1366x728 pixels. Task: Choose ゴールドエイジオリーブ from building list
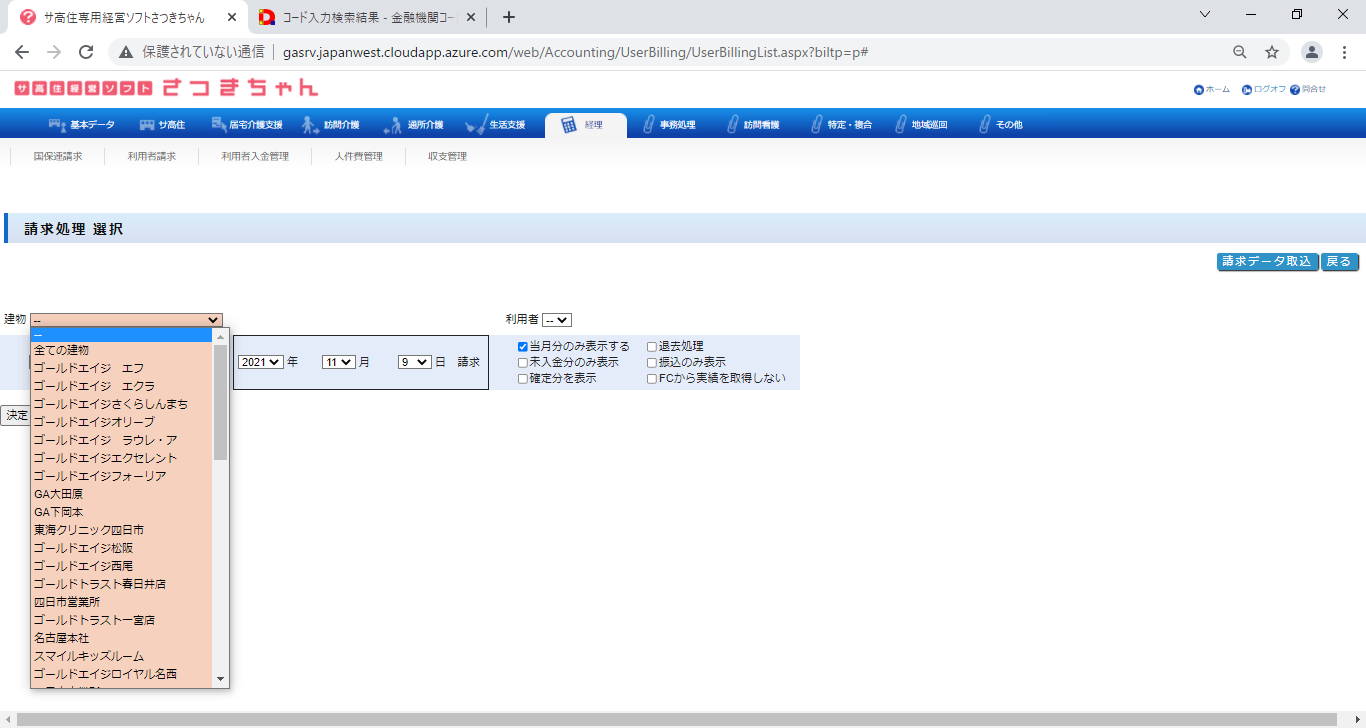(x=94, y=422)
